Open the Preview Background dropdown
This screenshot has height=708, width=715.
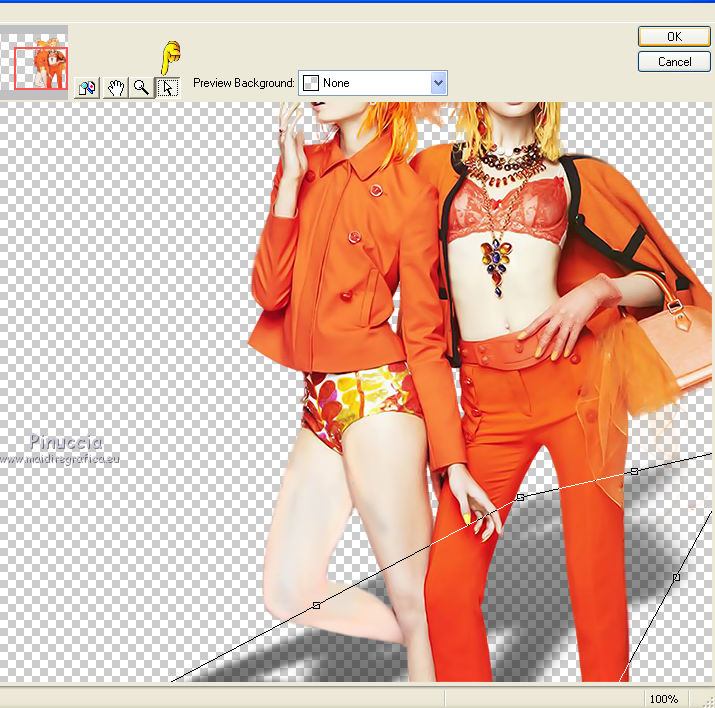pos(373,83)
